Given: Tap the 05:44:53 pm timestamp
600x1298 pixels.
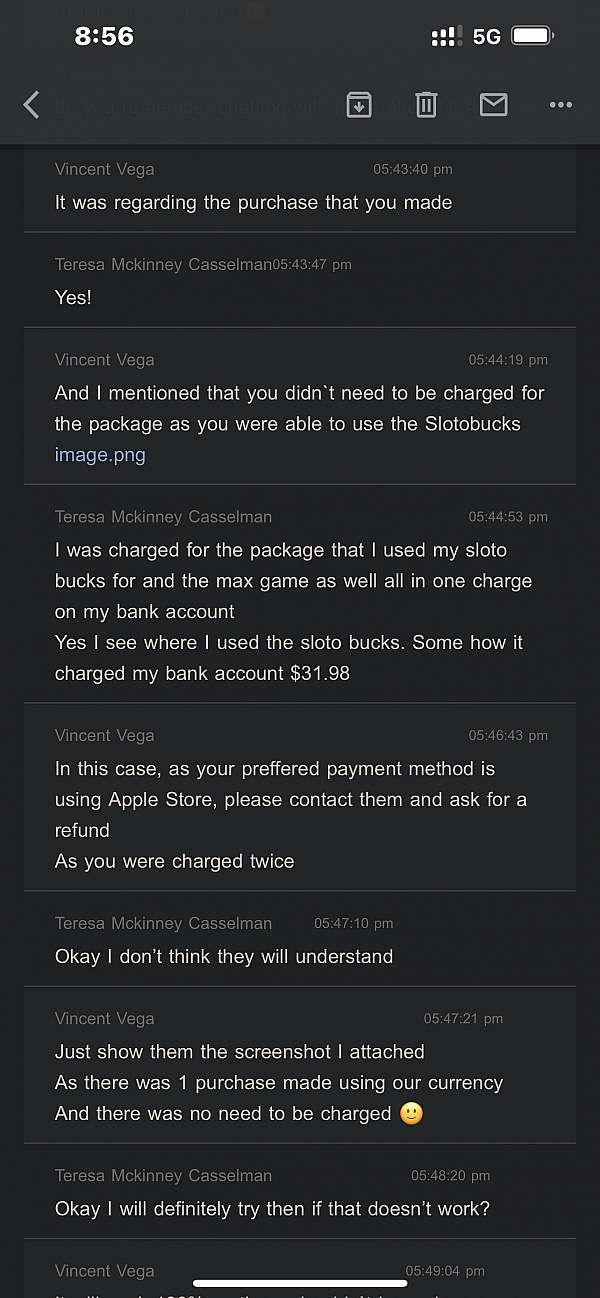Looking at the screenshot, I should pyautogui.click(x=508, y=517).
